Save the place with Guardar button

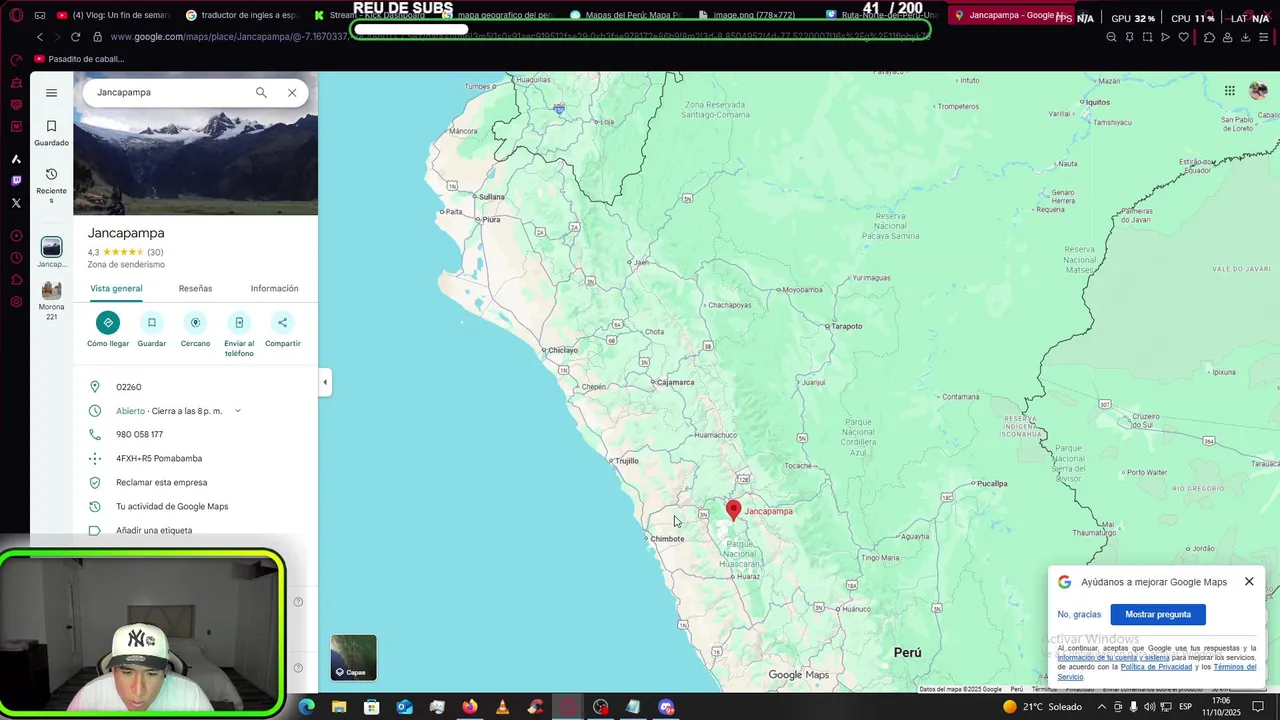click(x=151, y=330)
